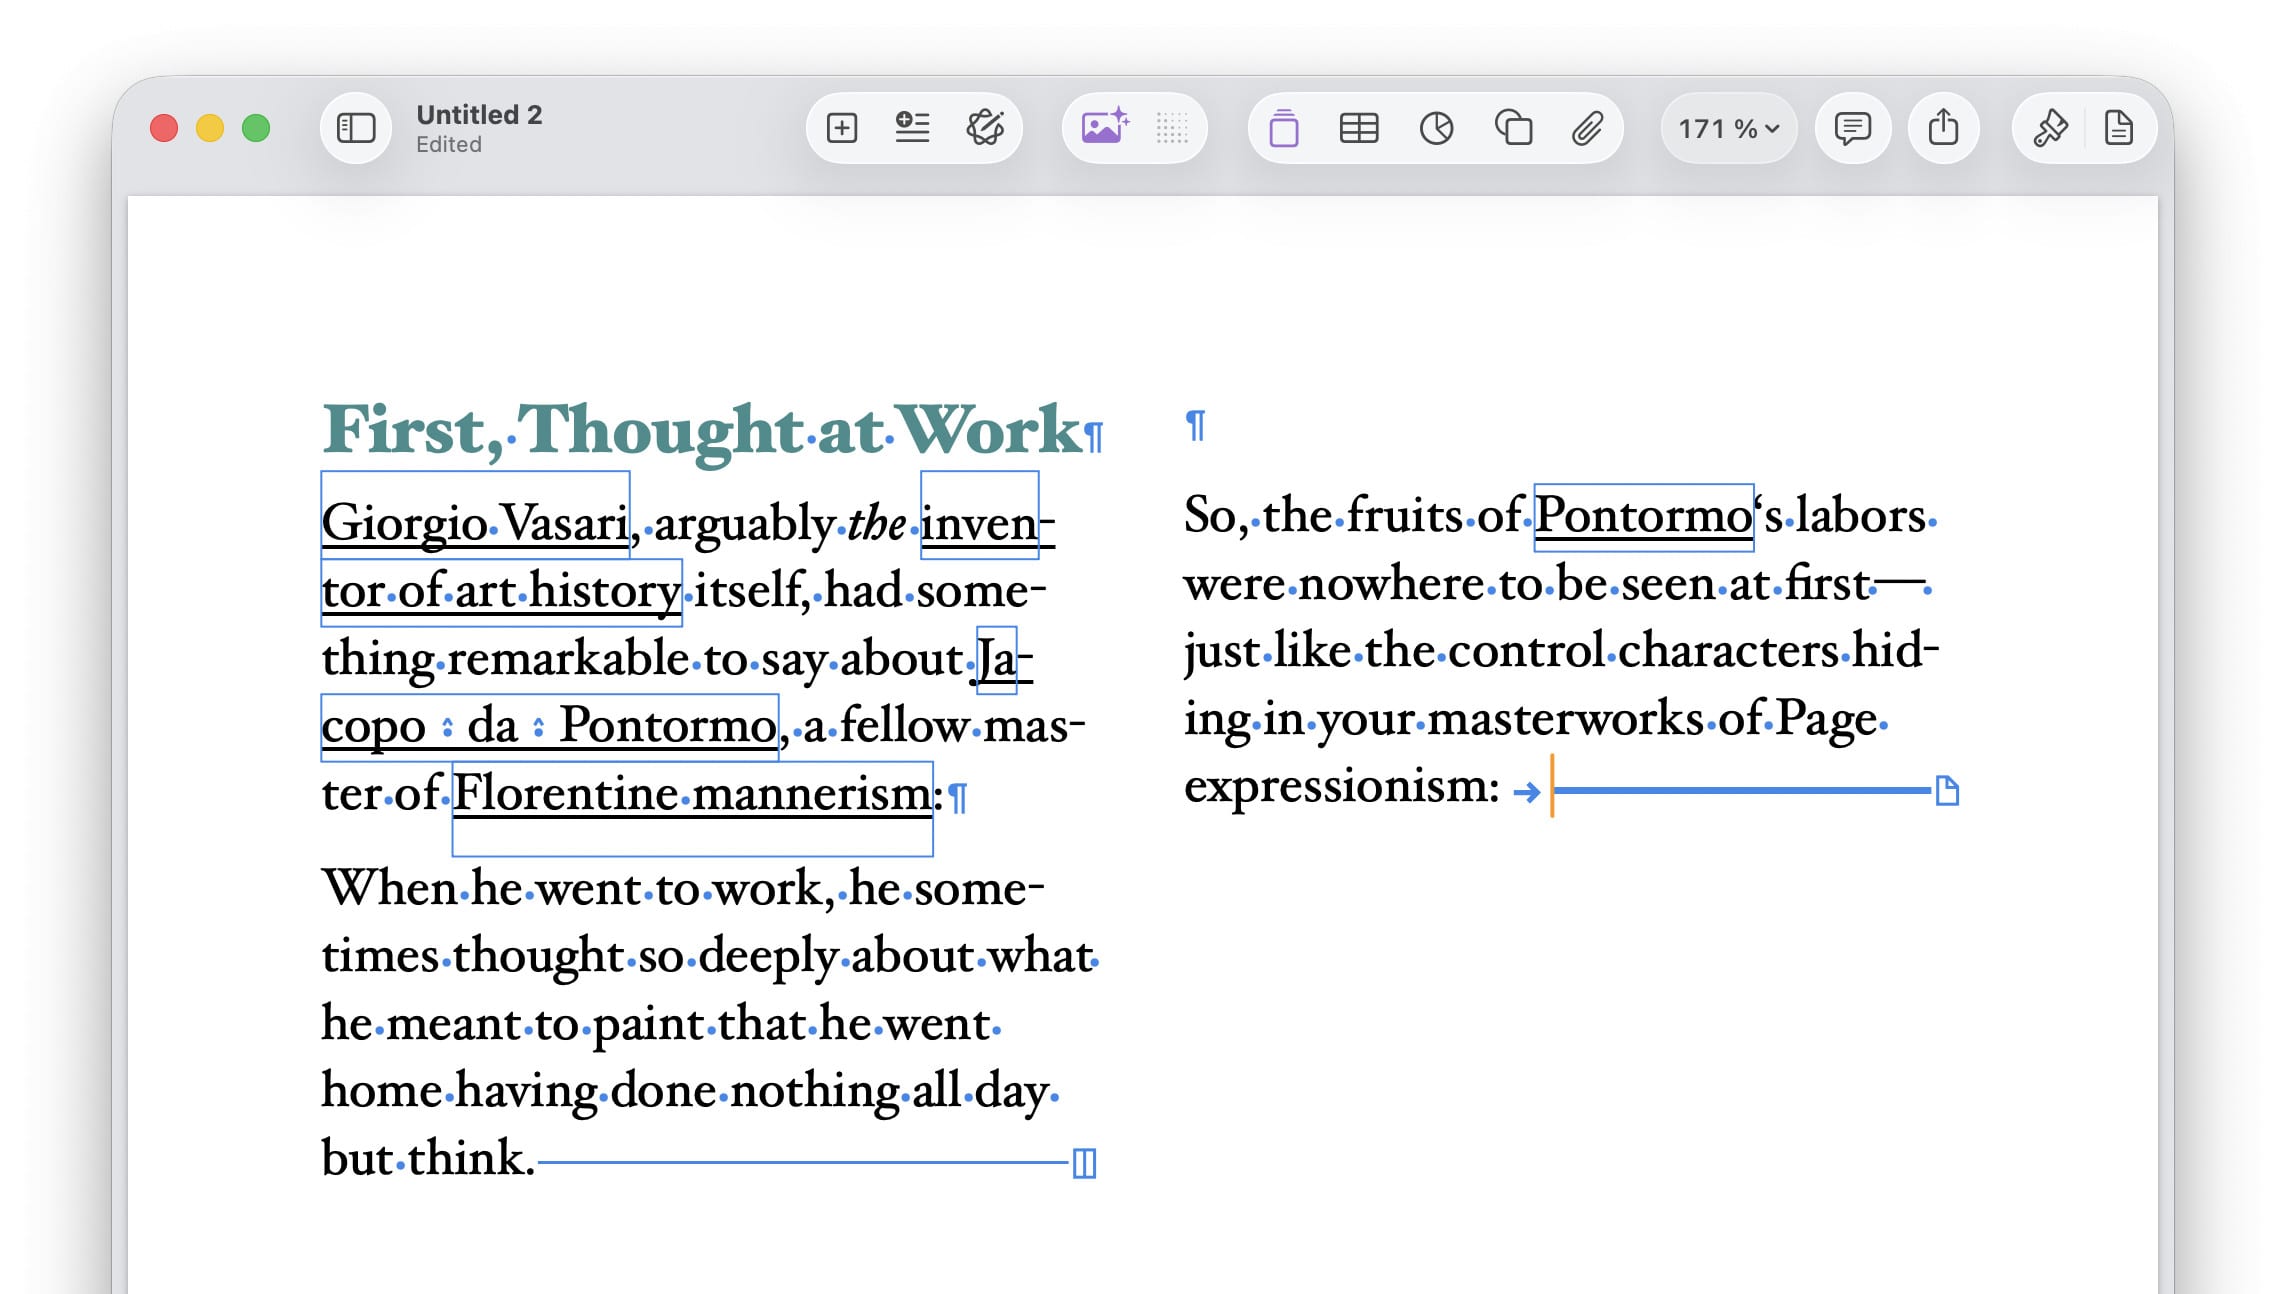Open the writing tools sparkle icon
This screenshot has width=2286, height=1294.
click(x=985, y=128)
